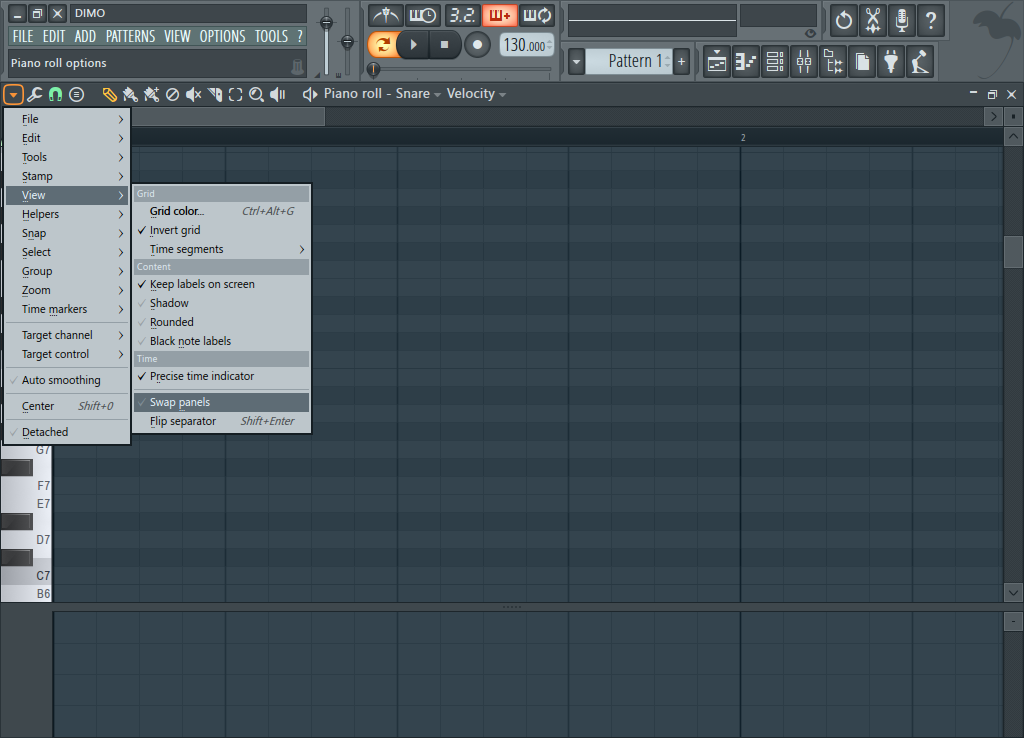Switch pattern/song mode toggle
The image size is (1024, 738).
tap(382, 44)
